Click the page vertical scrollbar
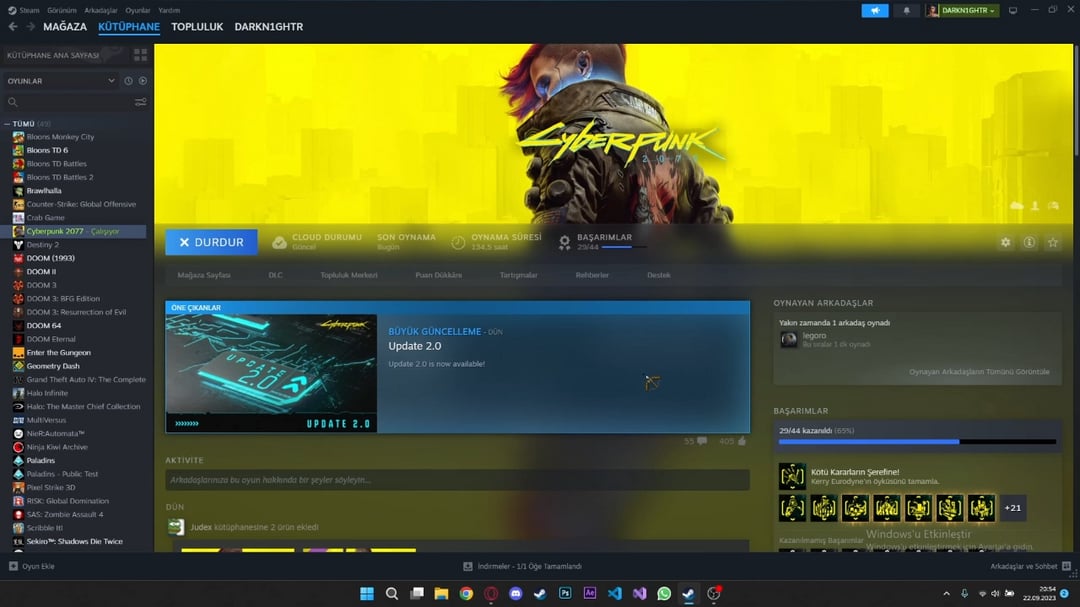The height and width of the screenshot is (607, 1080). coord(1076,103)
